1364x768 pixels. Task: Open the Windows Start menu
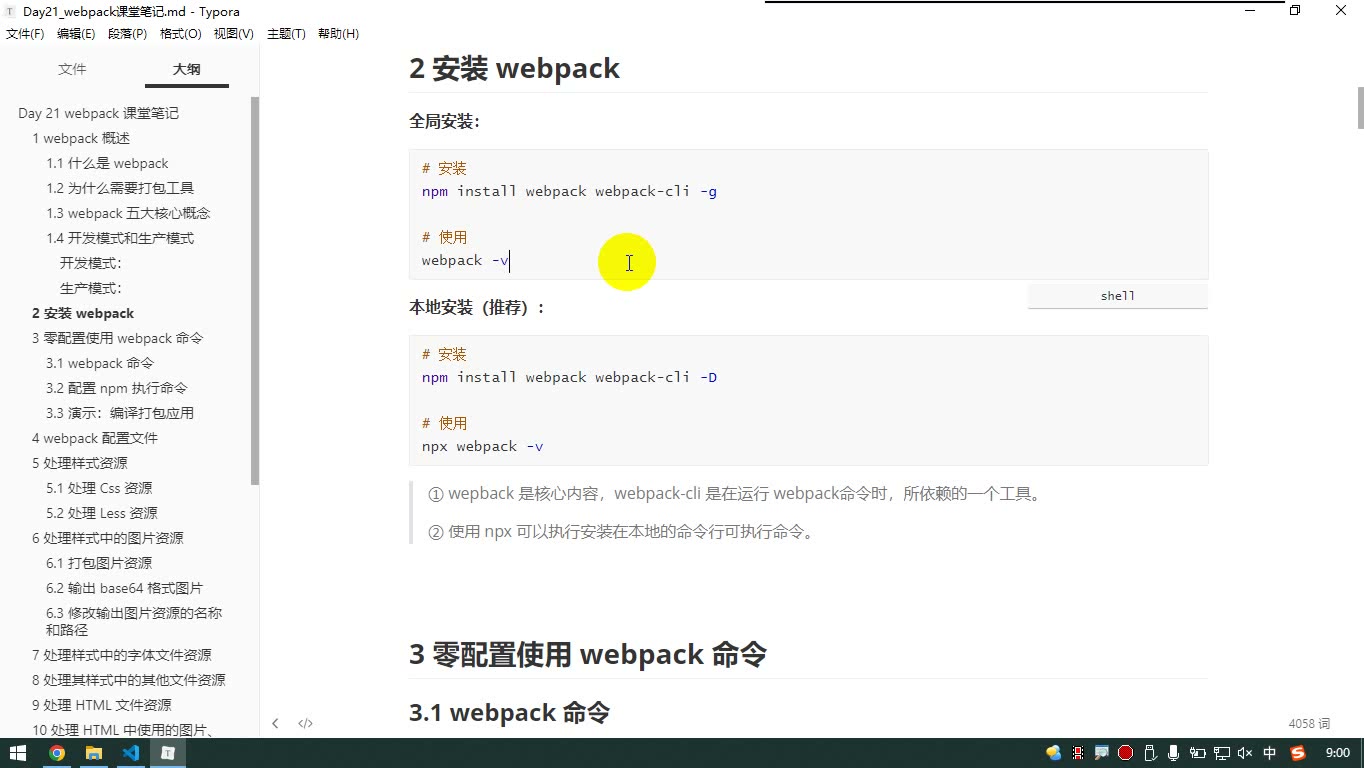[18, 753]
